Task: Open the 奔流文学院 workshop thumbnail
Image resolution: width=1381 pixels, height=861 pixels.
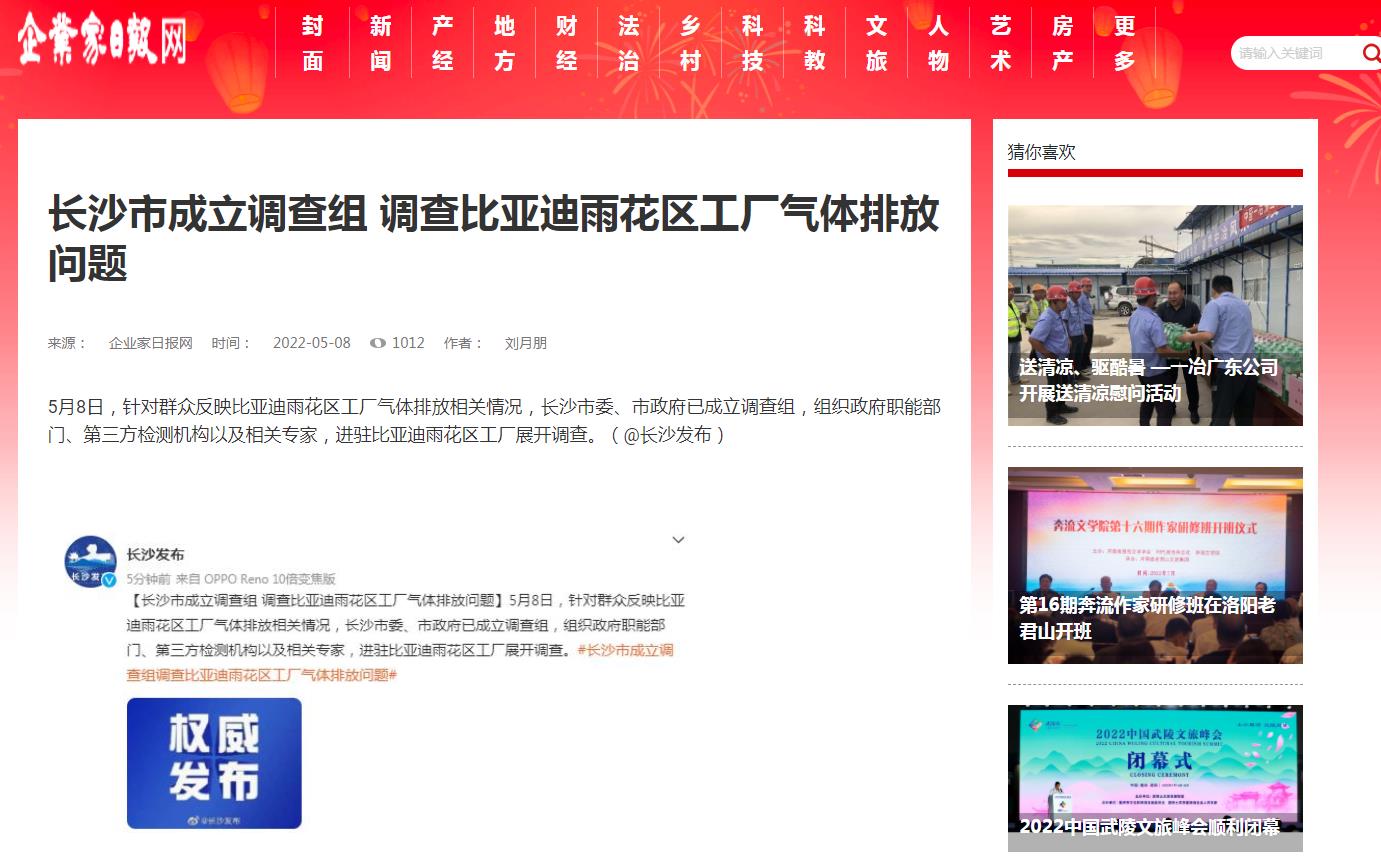Action: 1155,565
